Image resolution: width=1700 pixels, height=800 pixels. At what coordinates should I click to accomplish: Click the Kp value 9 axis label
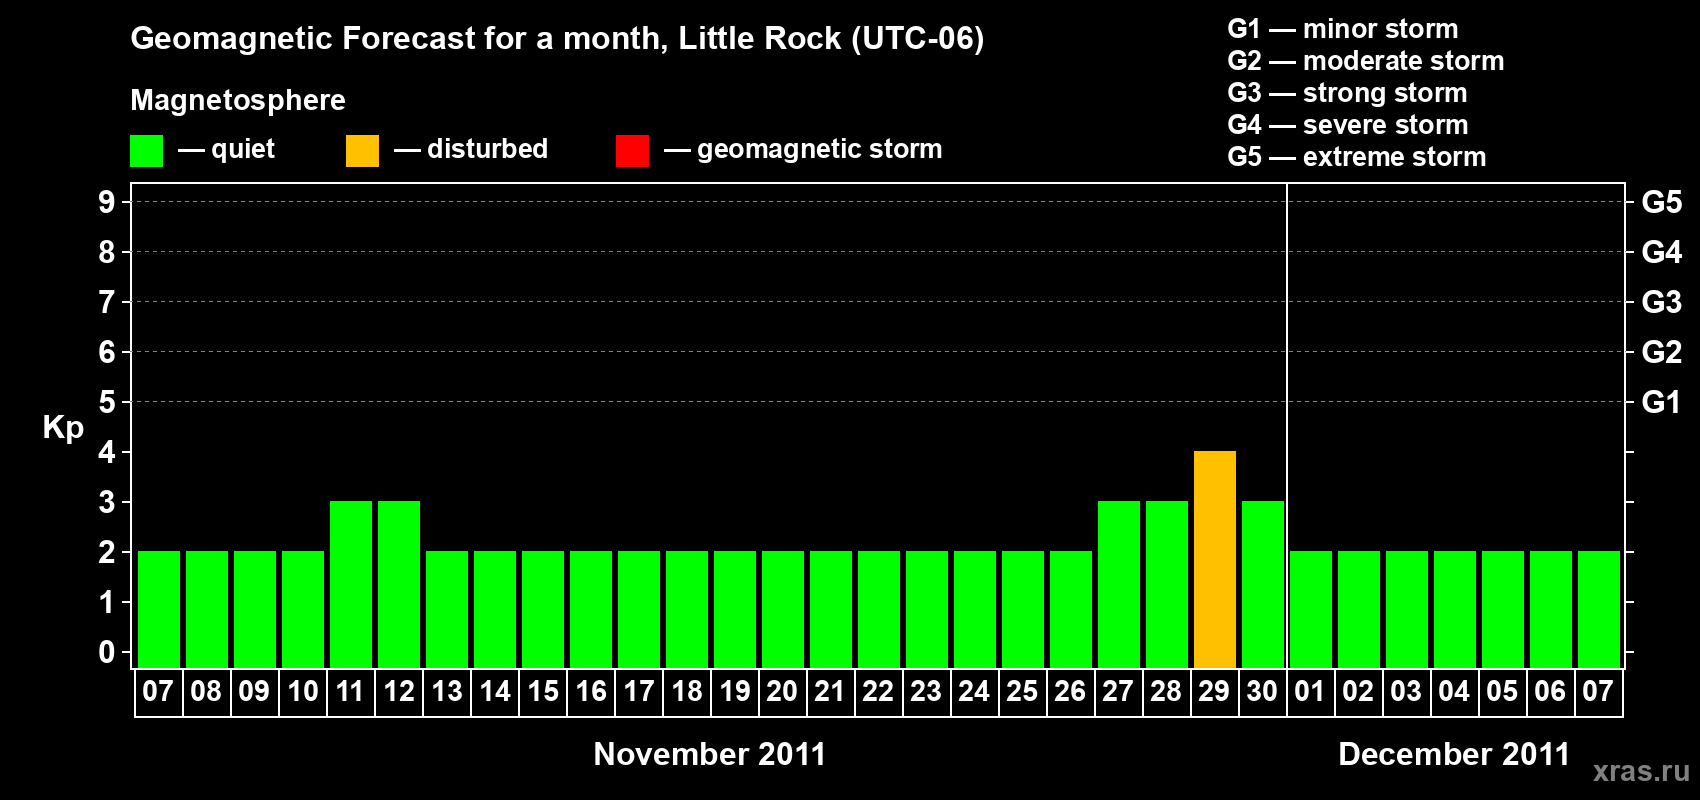tap(107, 202)
